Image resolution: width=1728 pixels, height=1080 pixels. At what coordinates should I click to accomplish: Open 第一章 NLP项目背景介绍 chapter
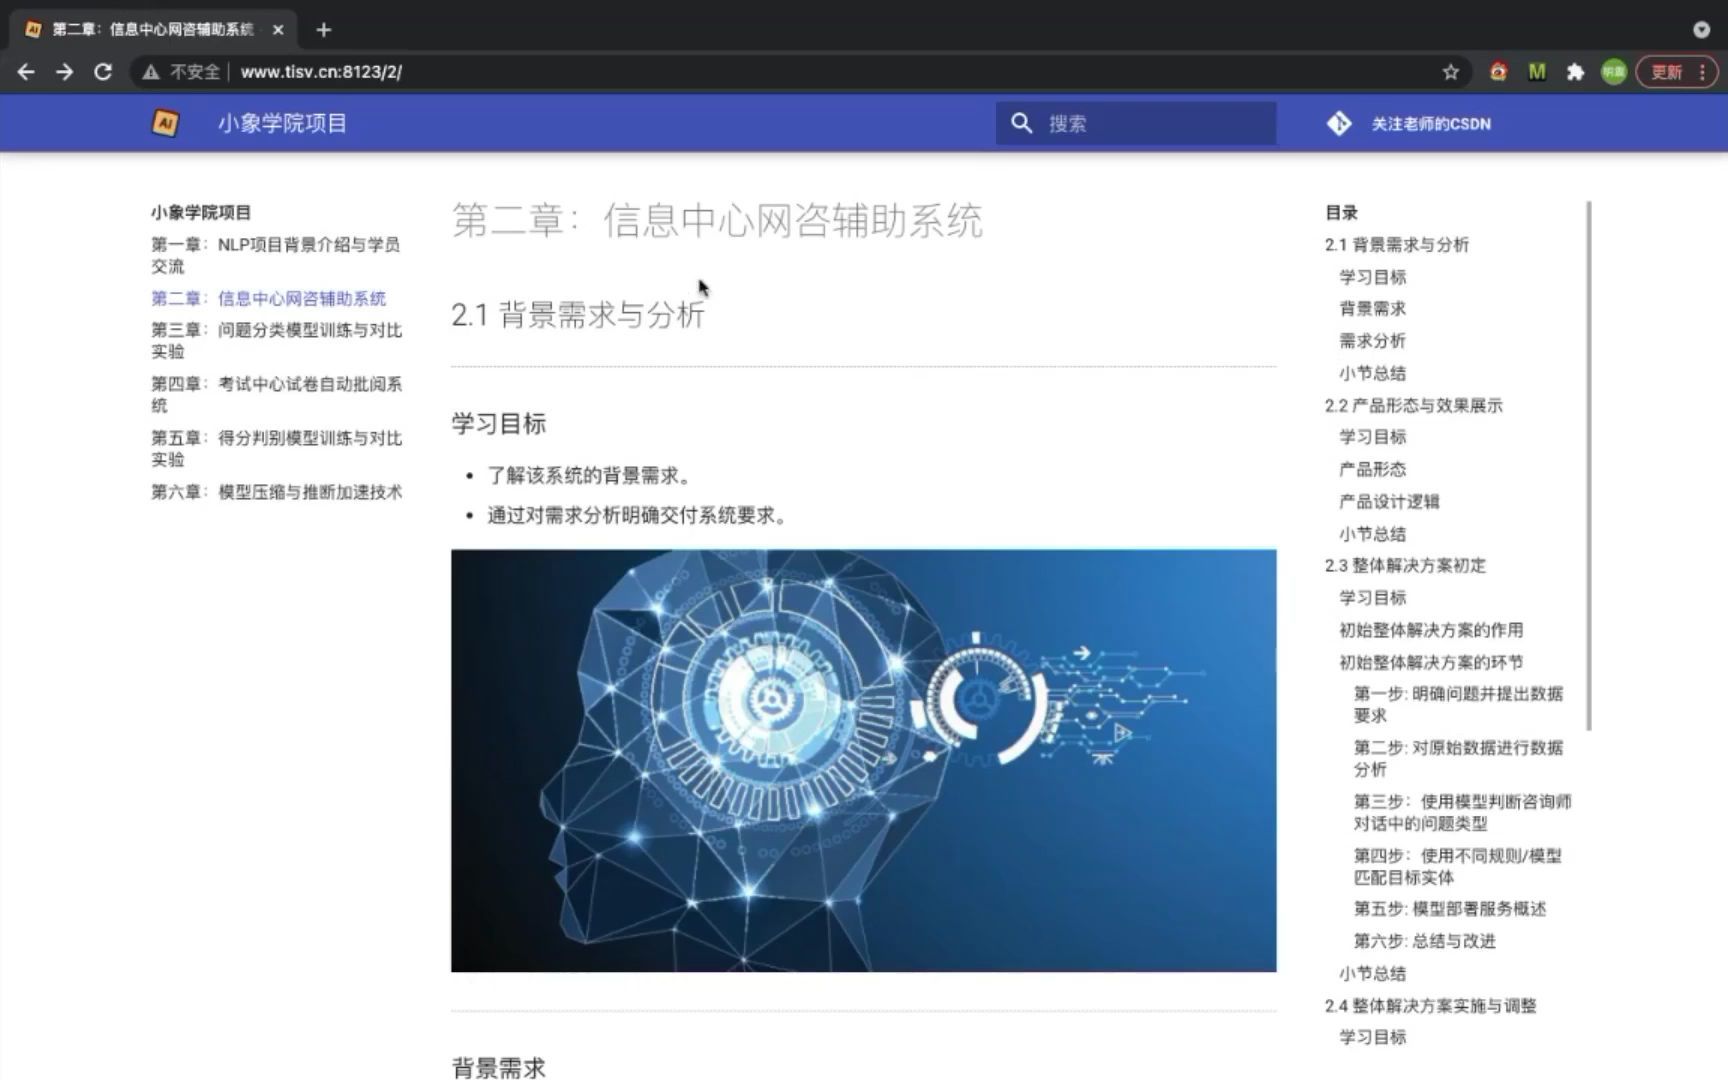[x=276, y=255]
